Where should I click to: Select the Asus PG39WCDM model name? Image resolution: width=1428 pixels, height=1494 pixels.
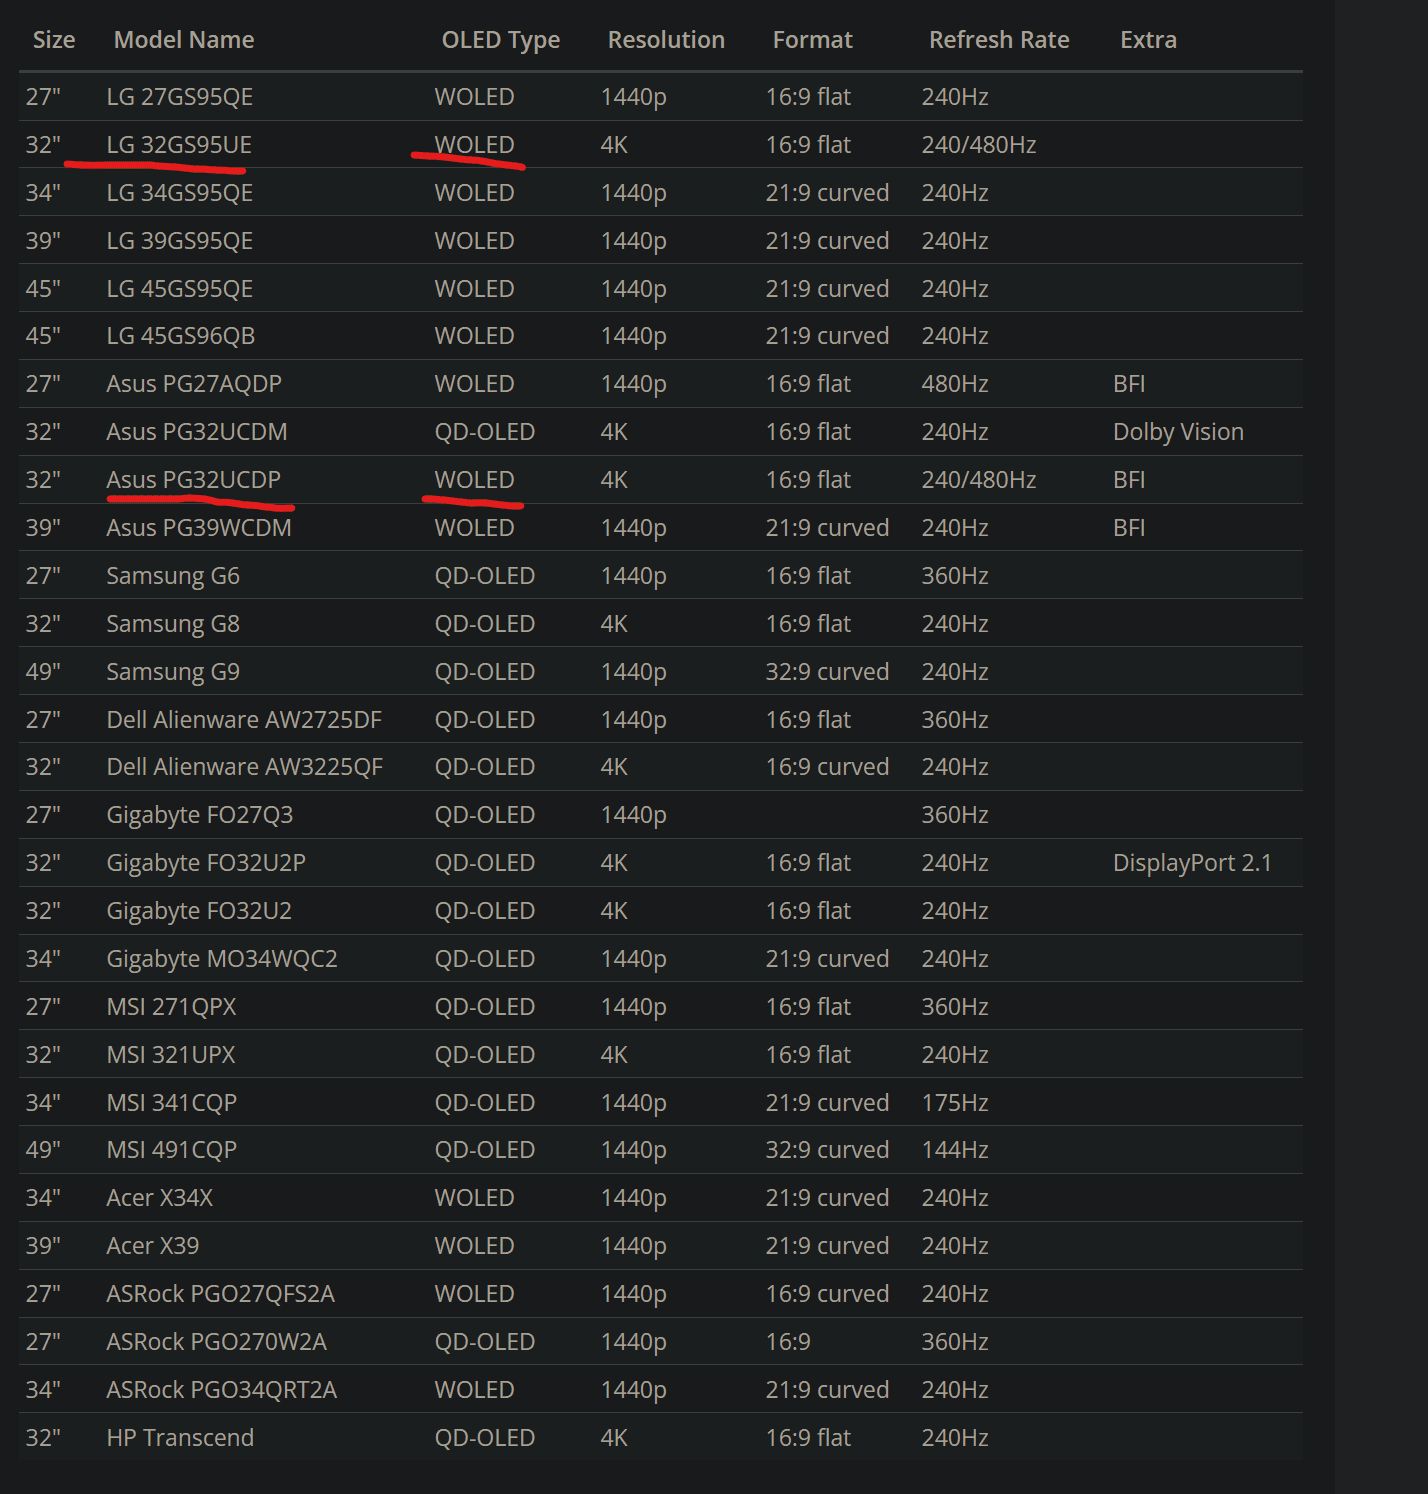[199, 528]
